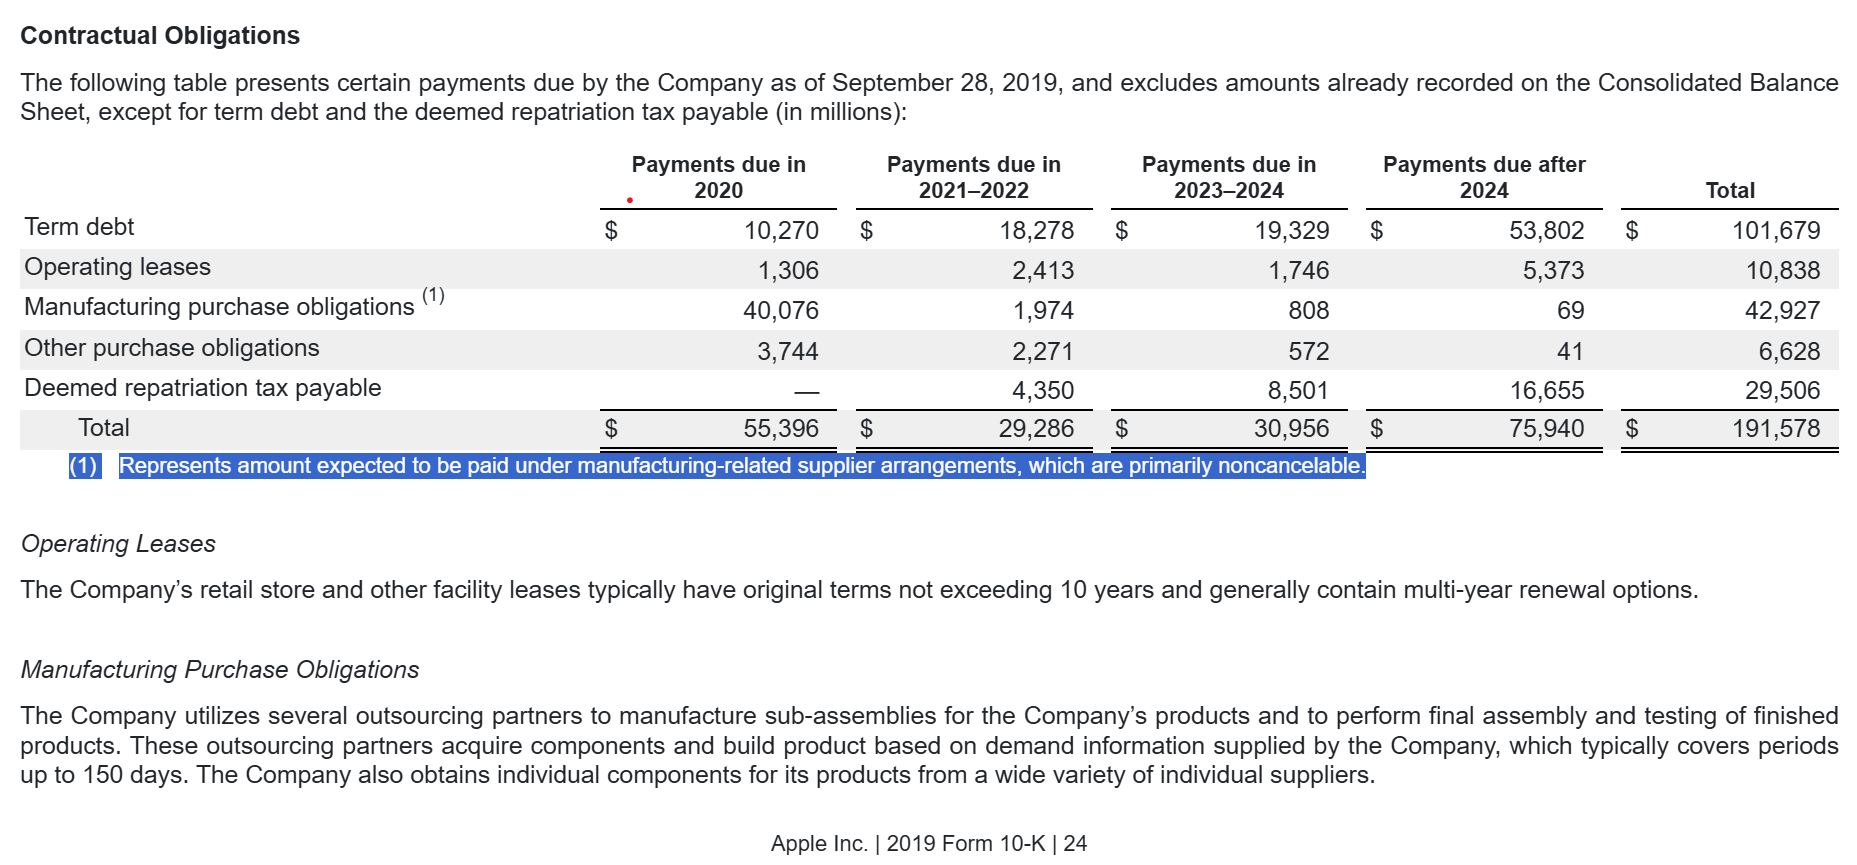
Task: Click manufacturing obligations value 808
Action: click(1309, 311)
